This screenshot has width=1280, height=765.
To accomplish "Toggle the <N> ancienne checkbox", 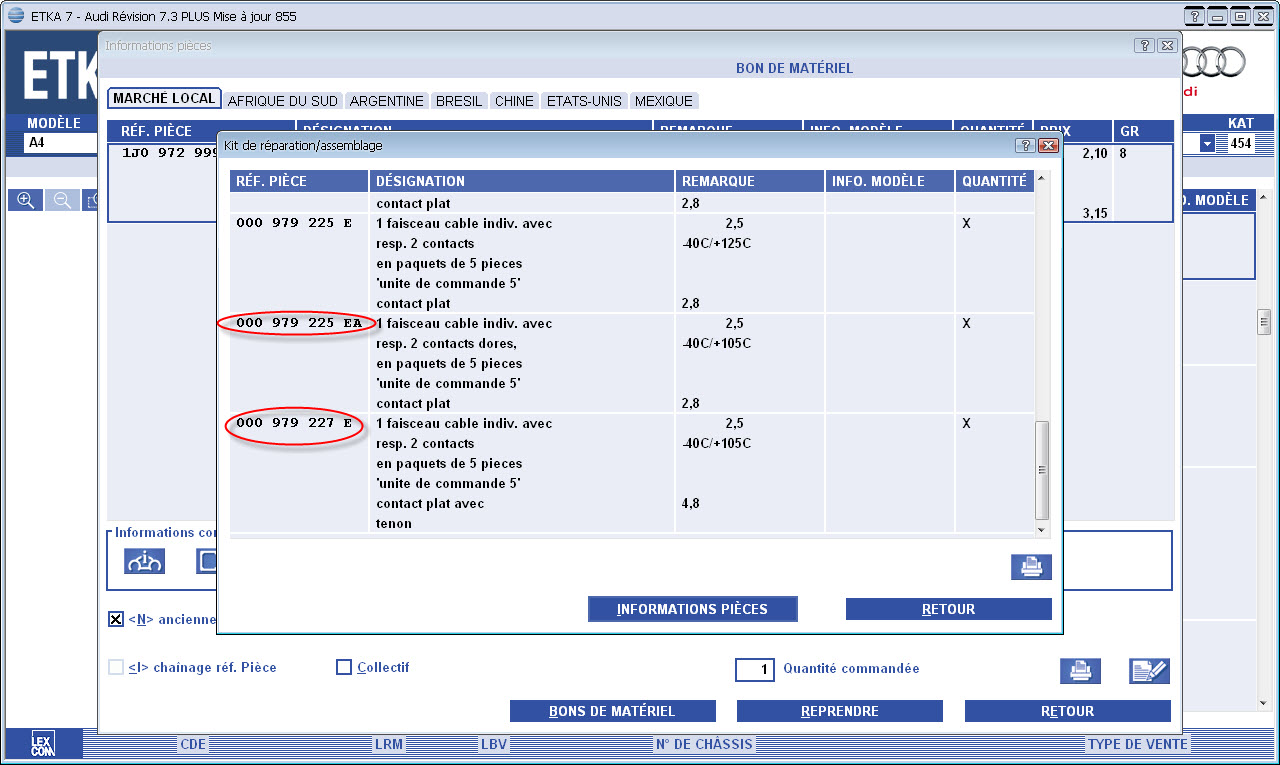I will (x=116, y=619).
